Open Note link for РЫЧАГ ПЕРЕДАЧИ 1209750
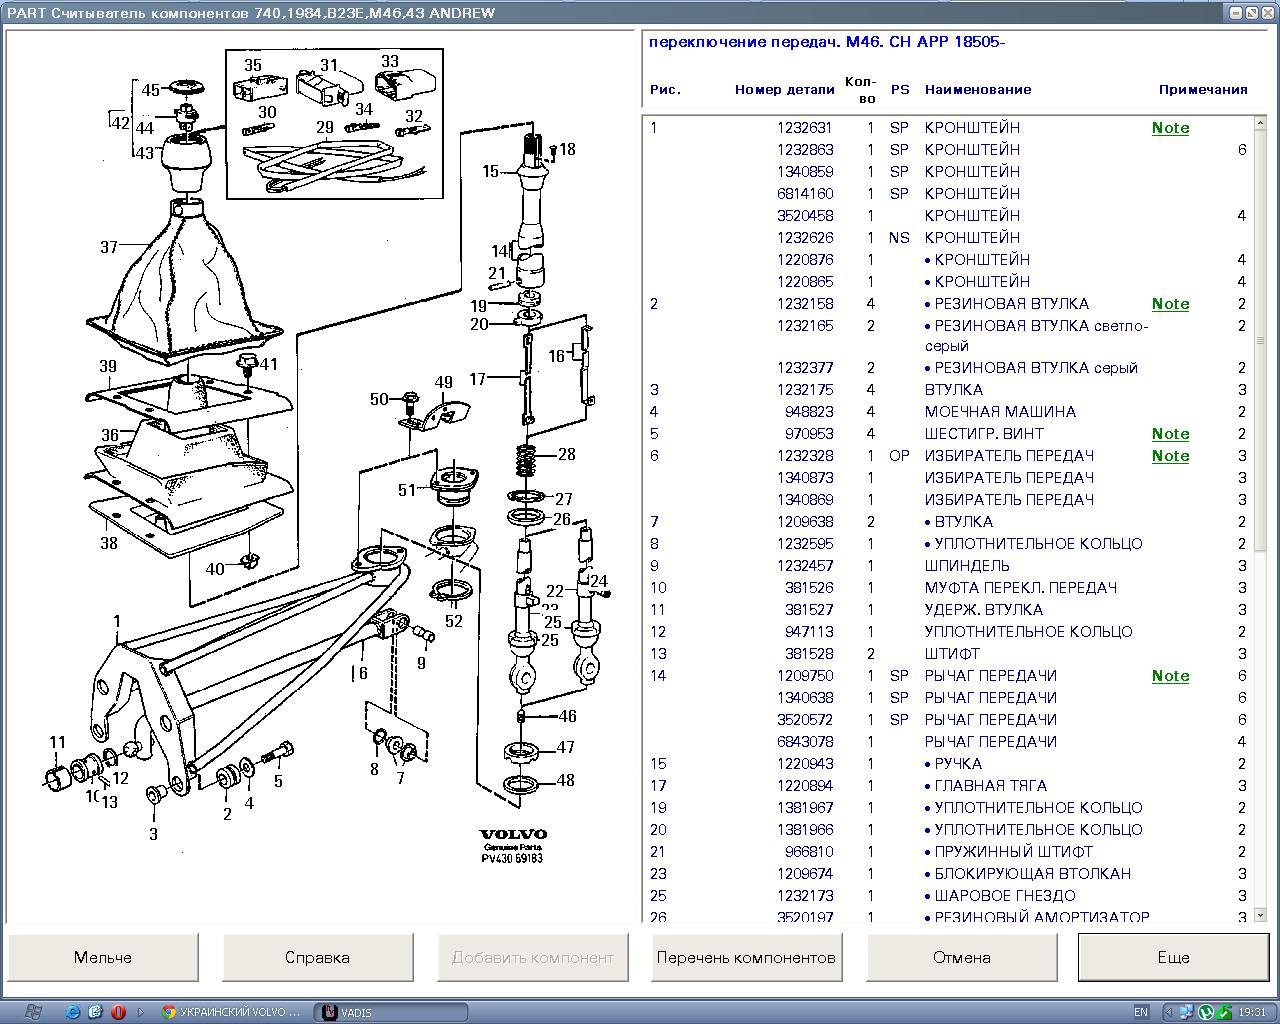Image resolution: width=1280 pixels, height=1024 pixels. 1170,676
